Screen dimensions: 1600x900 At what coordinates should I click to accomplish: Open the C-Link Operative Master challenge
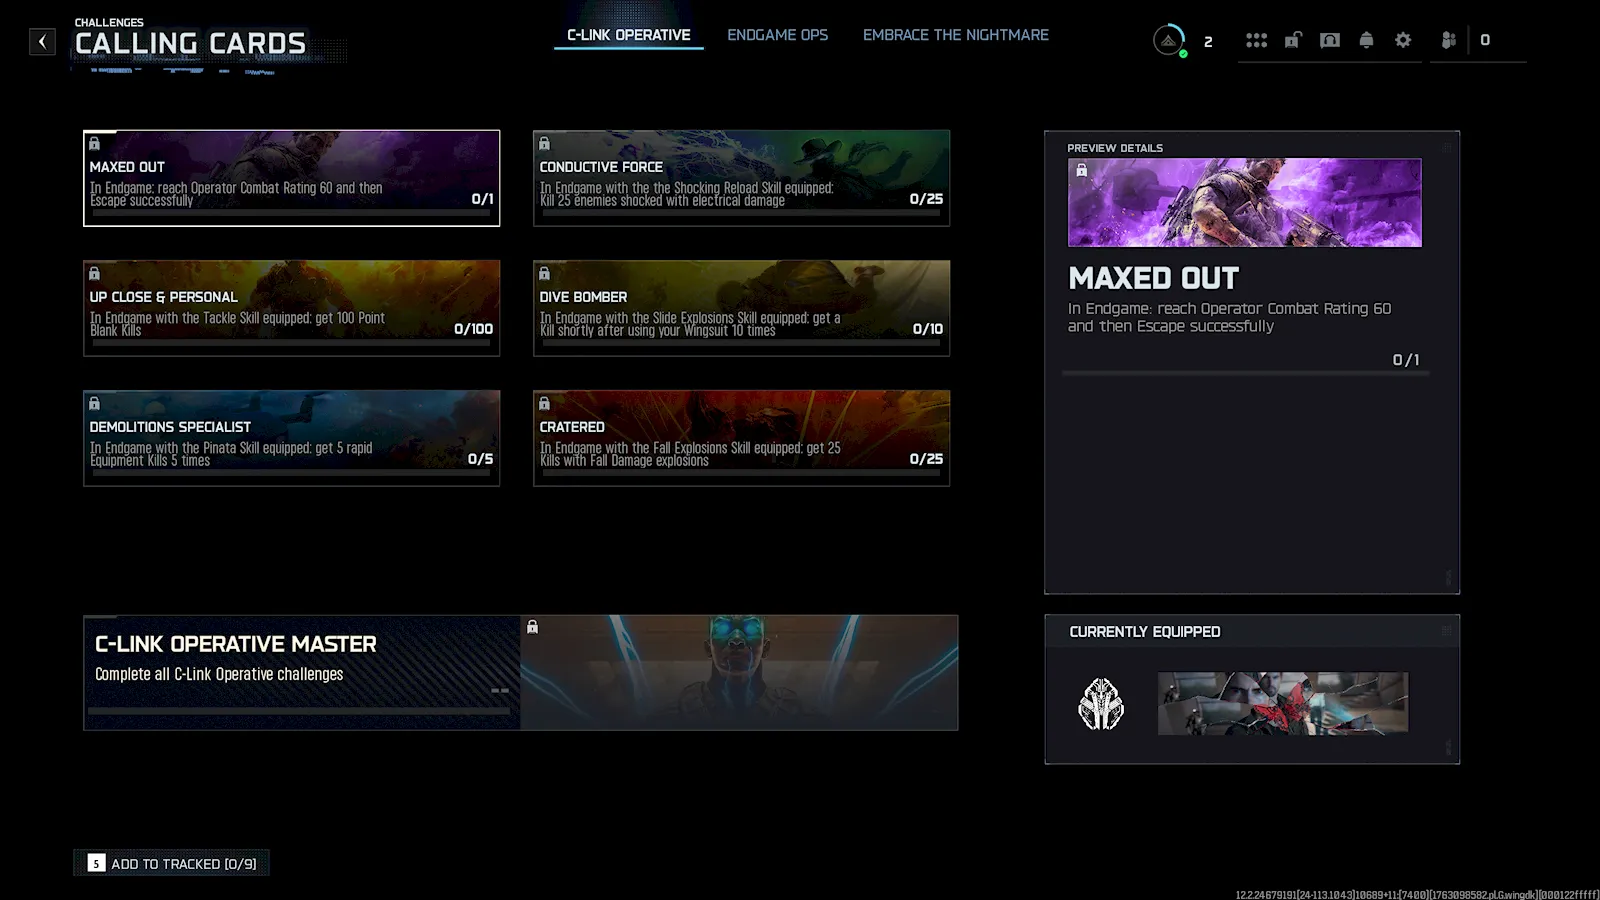(520, 672)
